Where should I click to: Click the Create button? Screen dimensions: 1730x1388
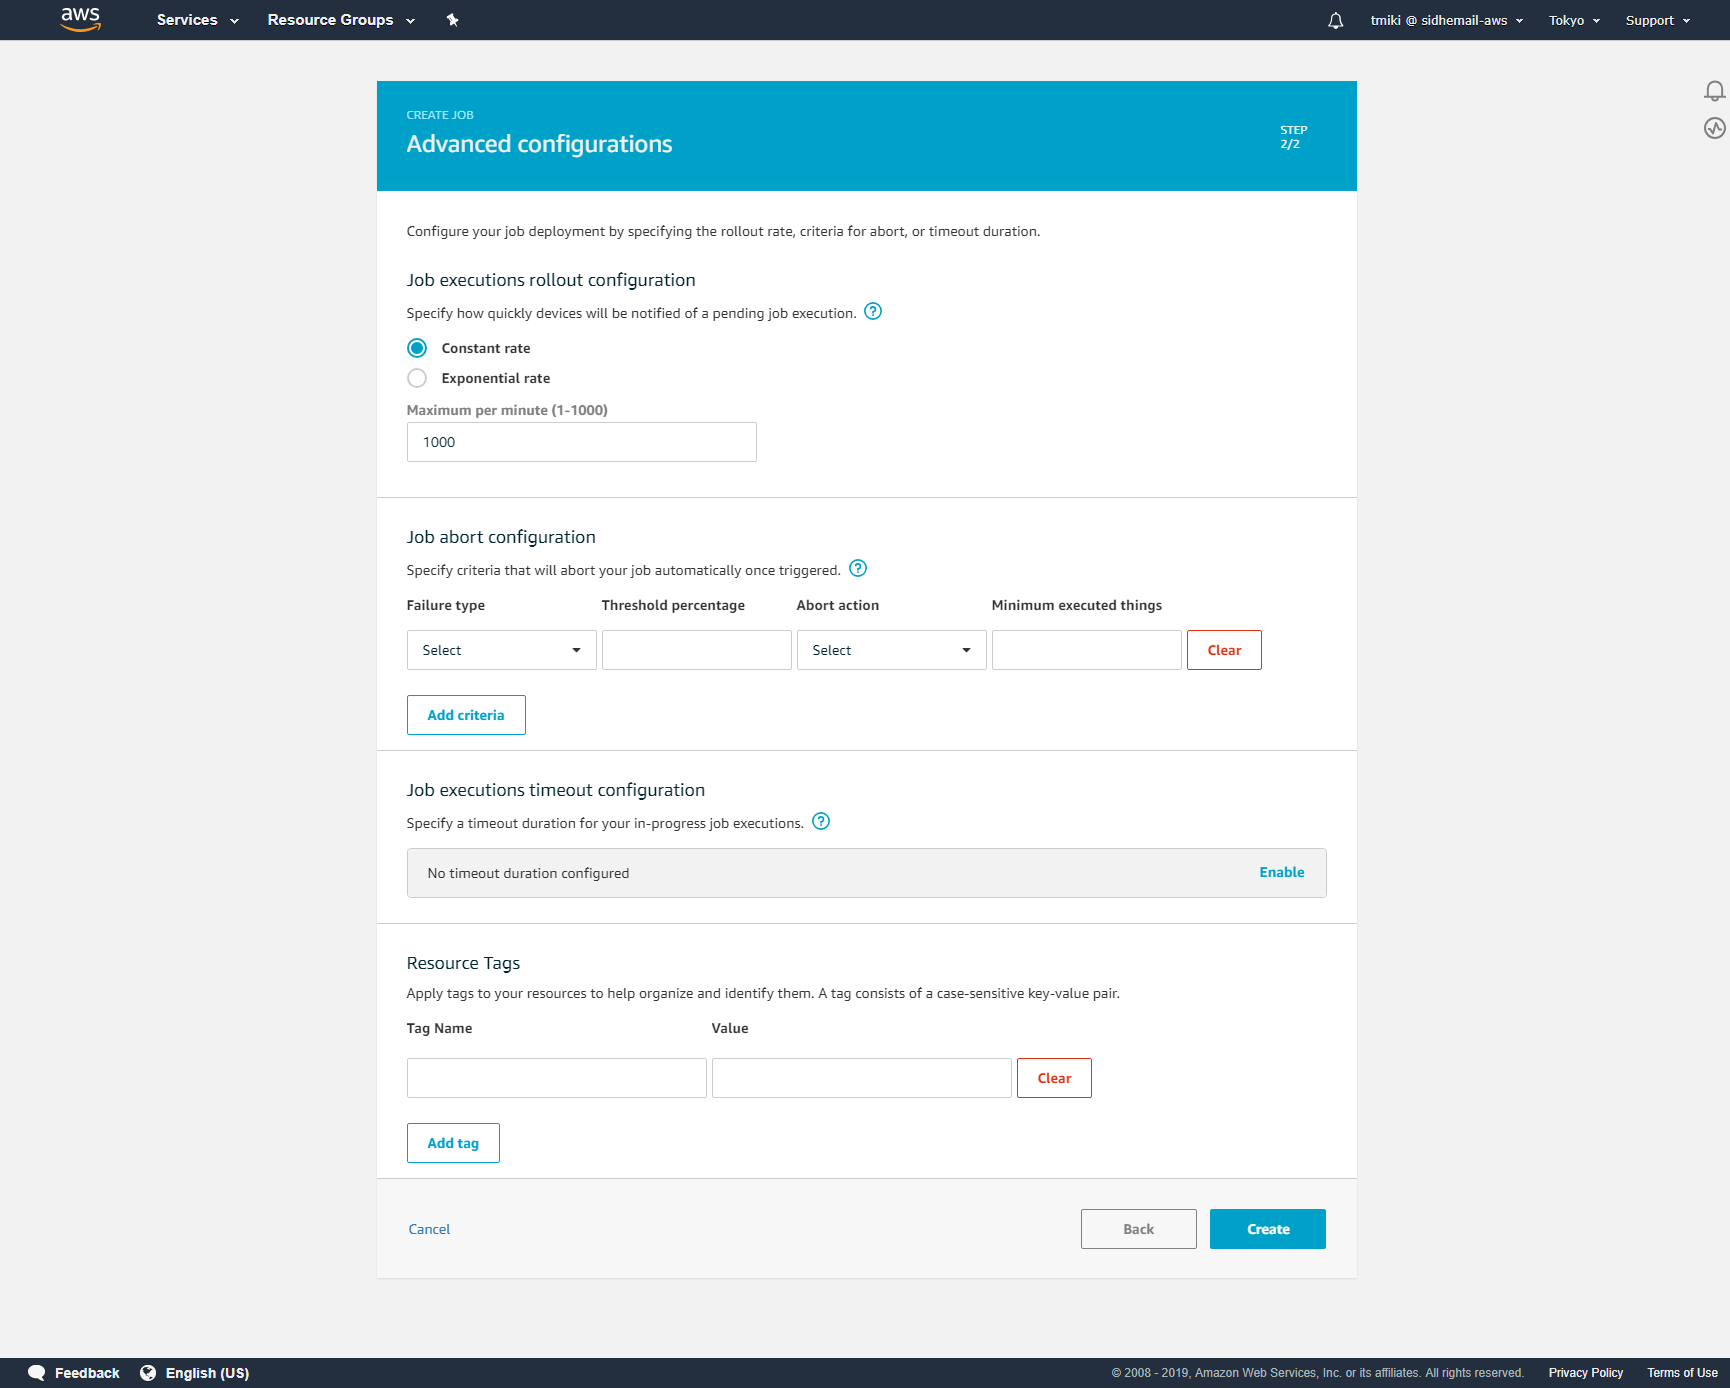click(1267, 1229)
